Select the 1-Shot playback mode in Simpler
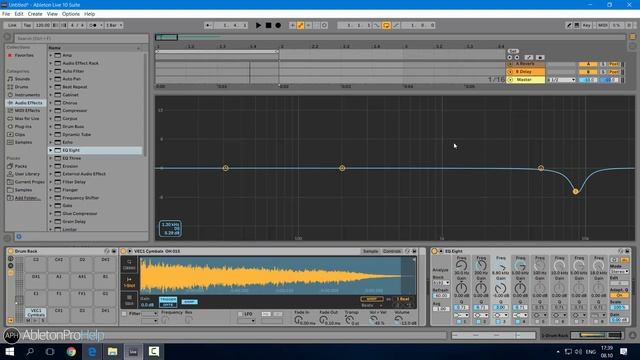 (x=129, y=282)
